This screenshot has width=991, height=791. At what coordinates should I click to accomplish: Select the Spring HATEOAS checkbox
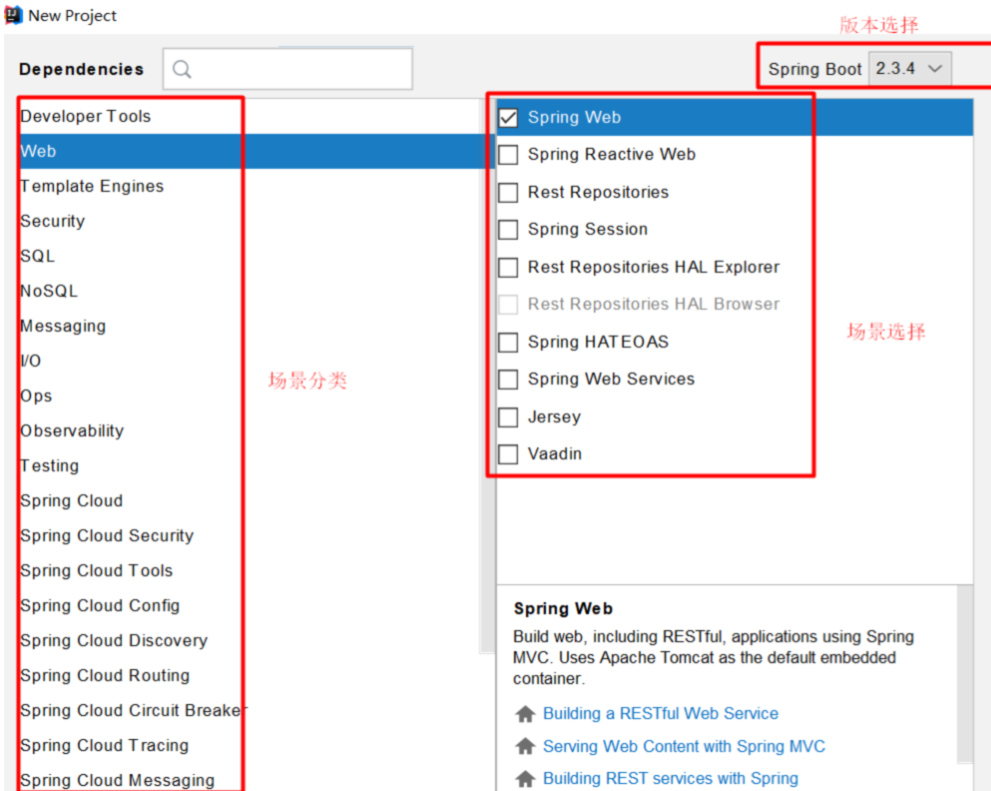point(508,342)
